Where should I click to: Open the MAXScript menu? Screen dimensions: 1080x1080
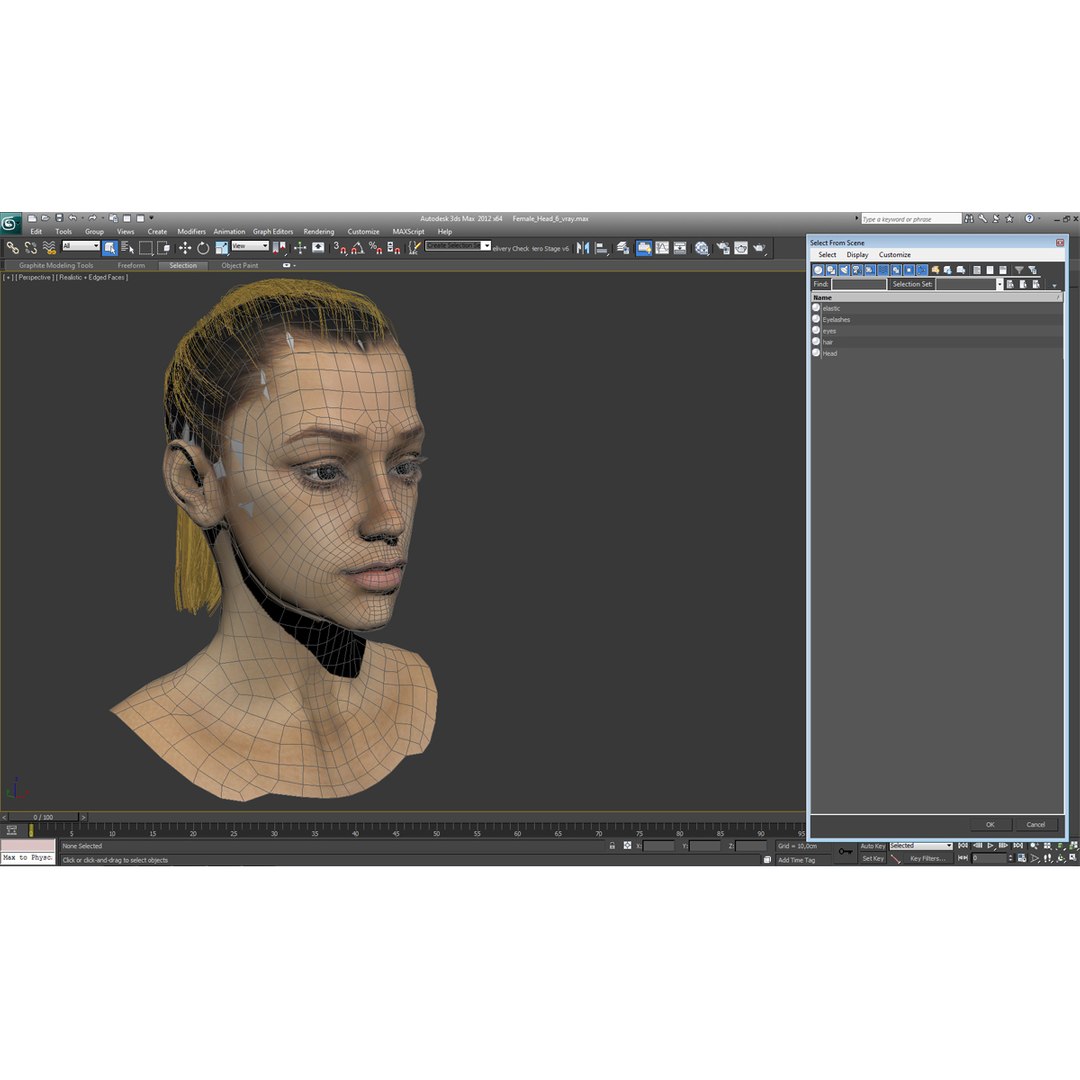(408, 231)
